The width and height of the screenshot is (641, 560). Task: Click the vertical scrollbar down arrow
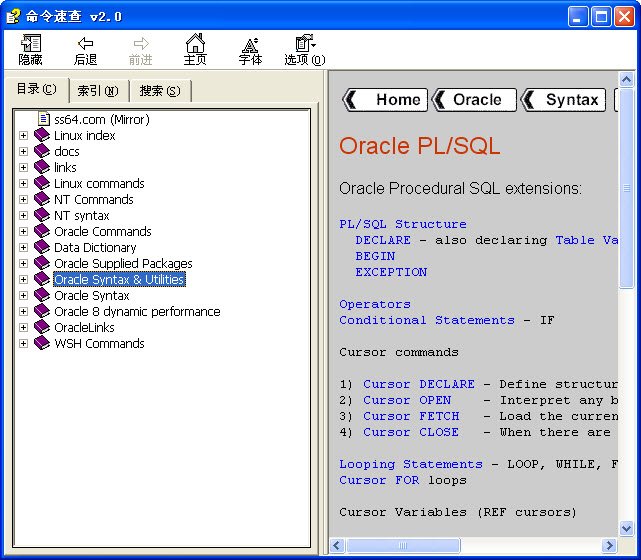pyautogui.click(x=627, y=529)
